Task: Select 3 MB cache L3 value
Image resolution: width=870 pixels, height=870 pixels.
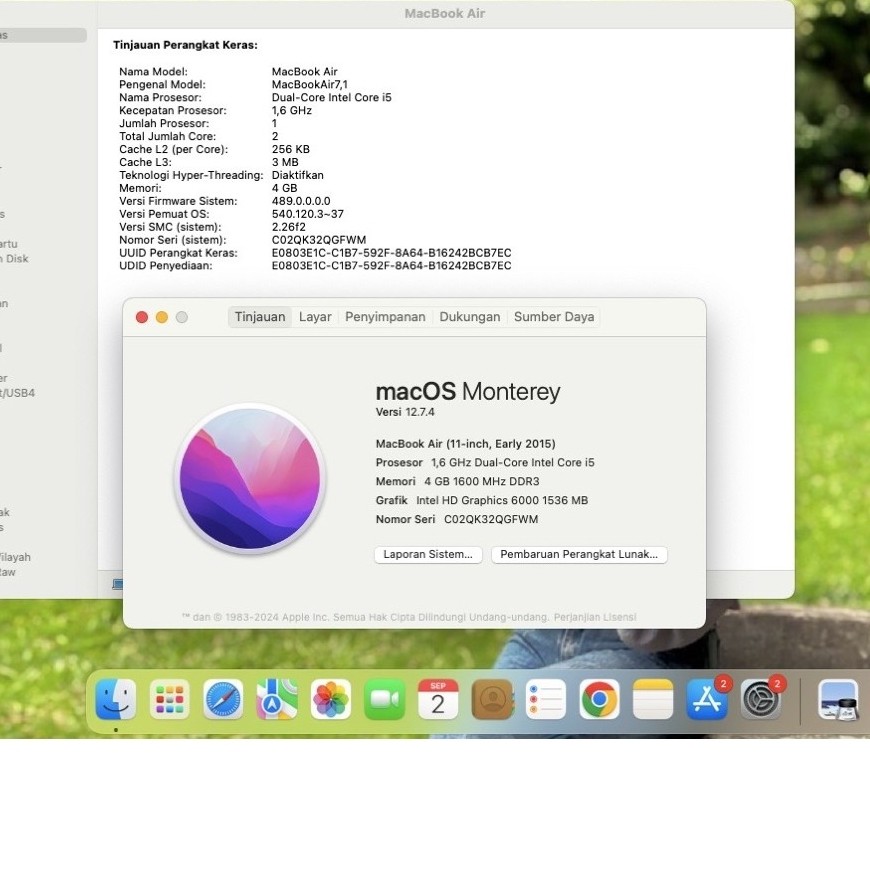Action: pyautogui.click(x=285, y=162)
